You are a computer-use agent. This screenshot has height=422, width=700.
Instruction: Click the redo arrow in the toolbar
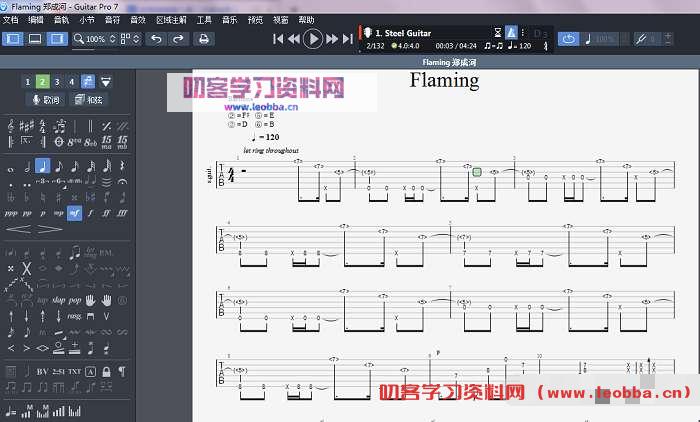178,39
